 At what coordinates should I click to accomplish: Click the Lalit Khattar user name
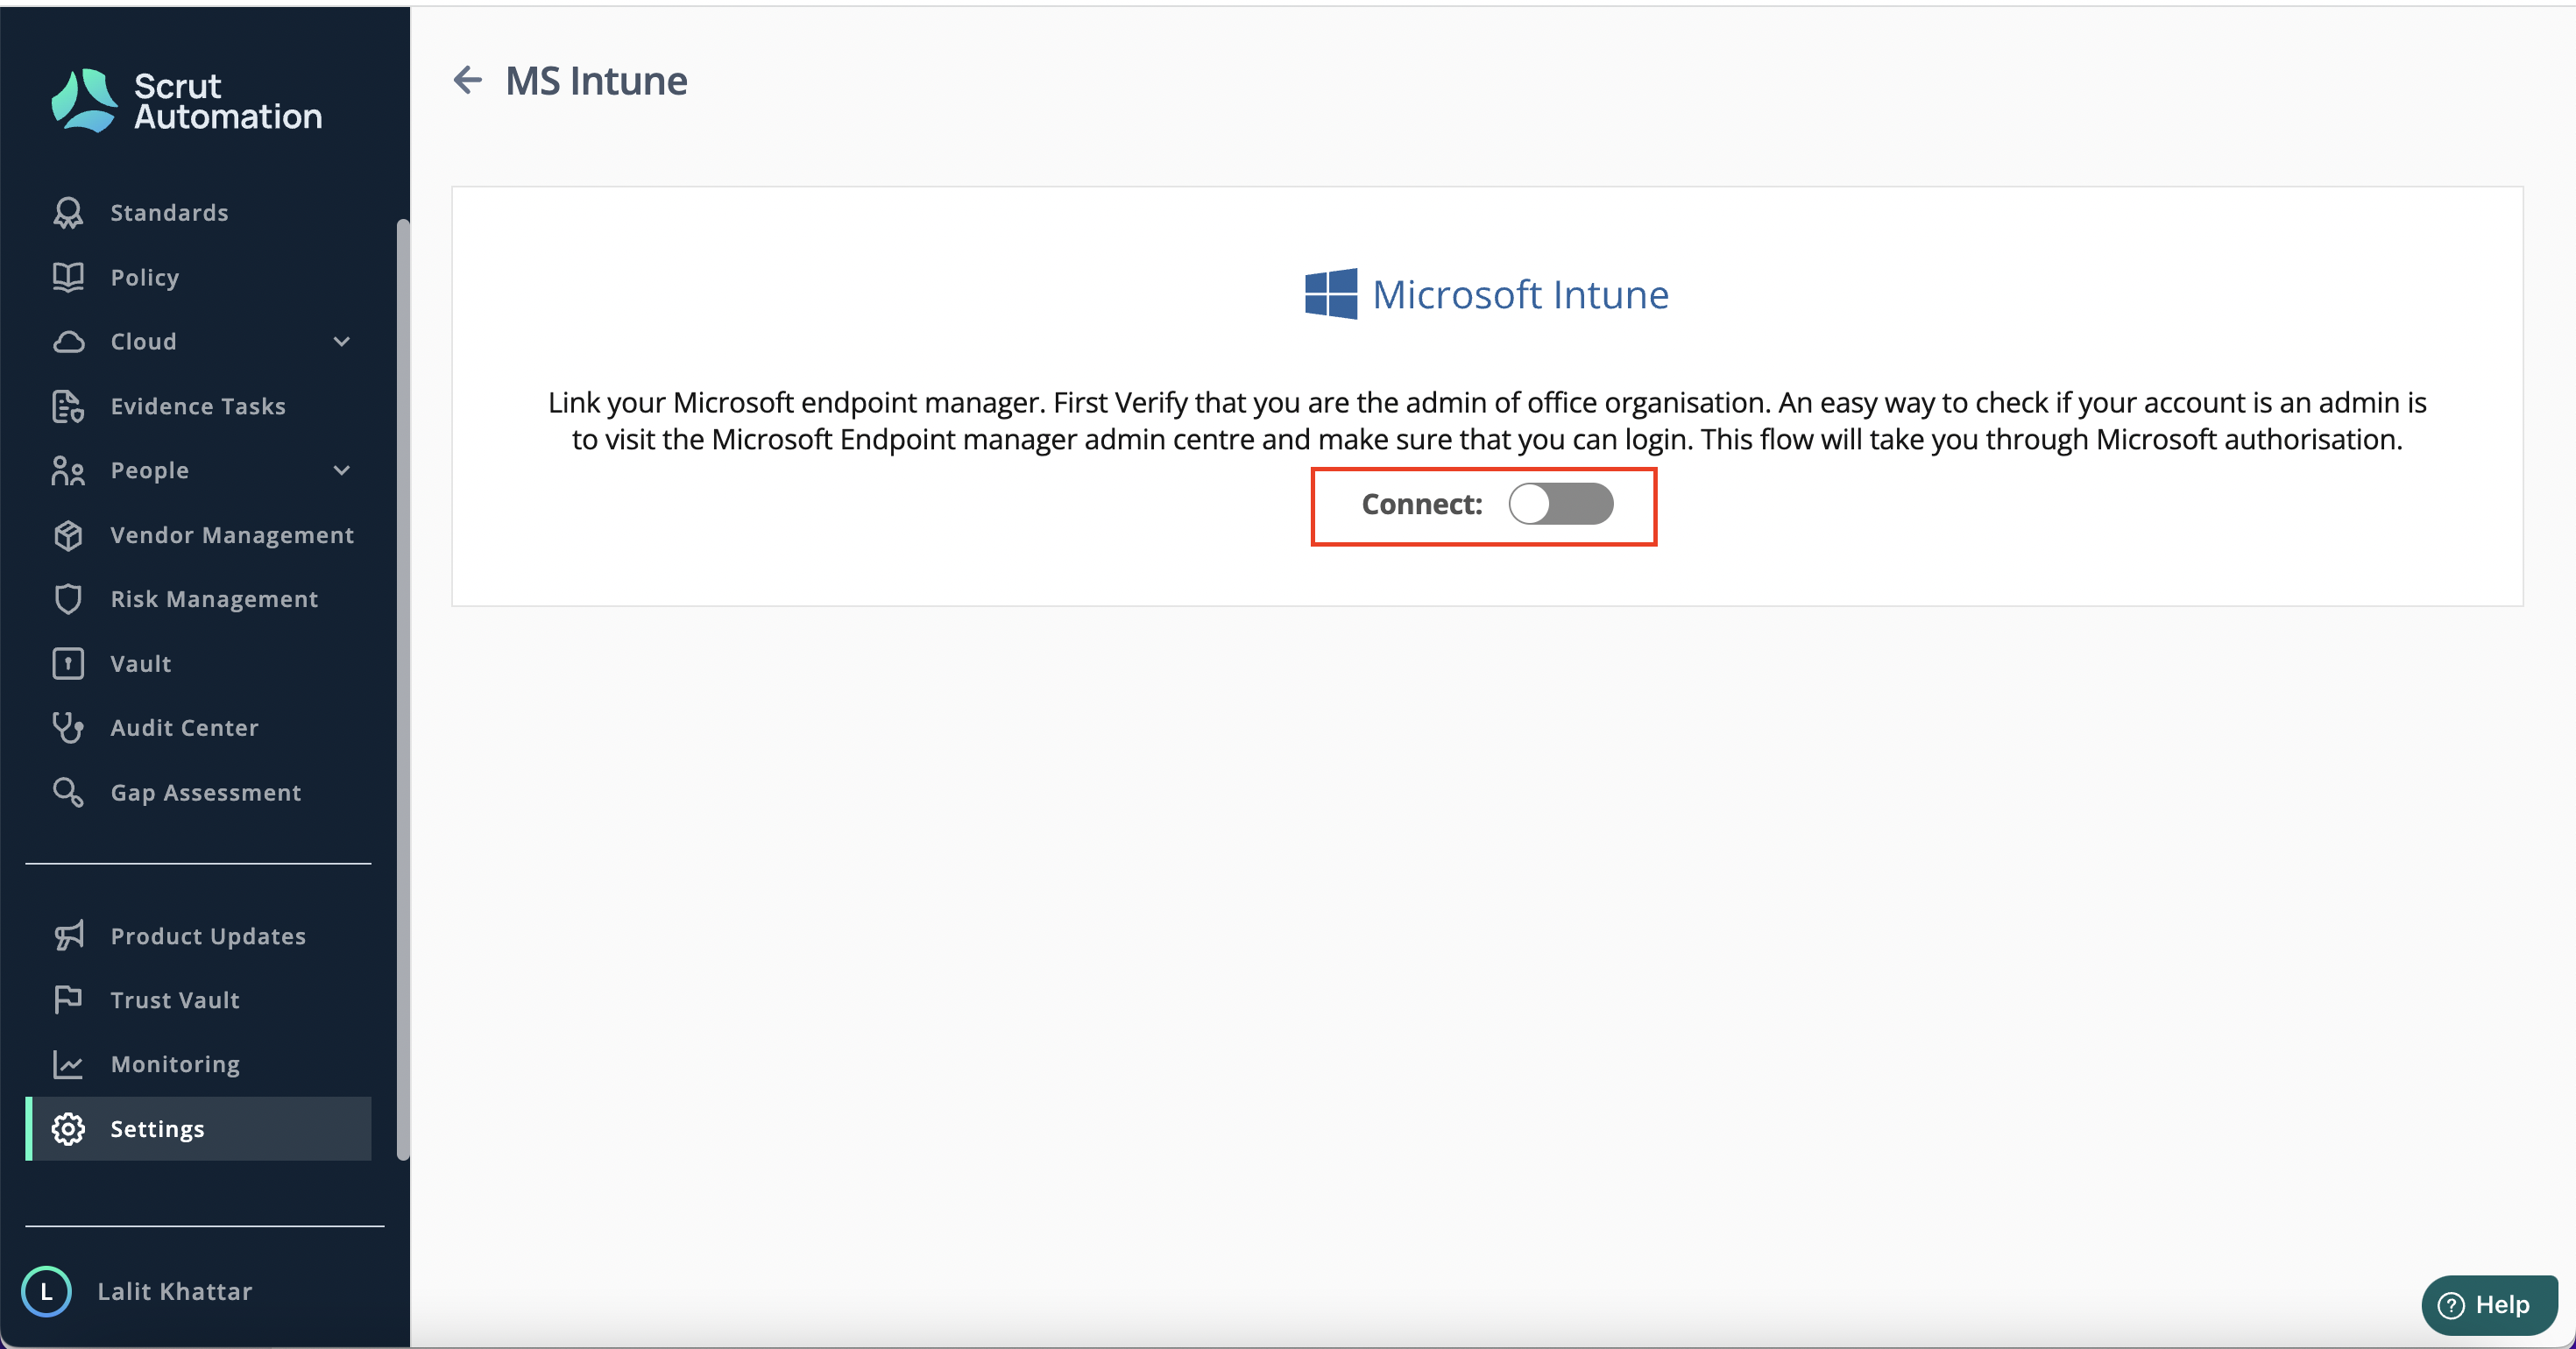coord(175,1291)
